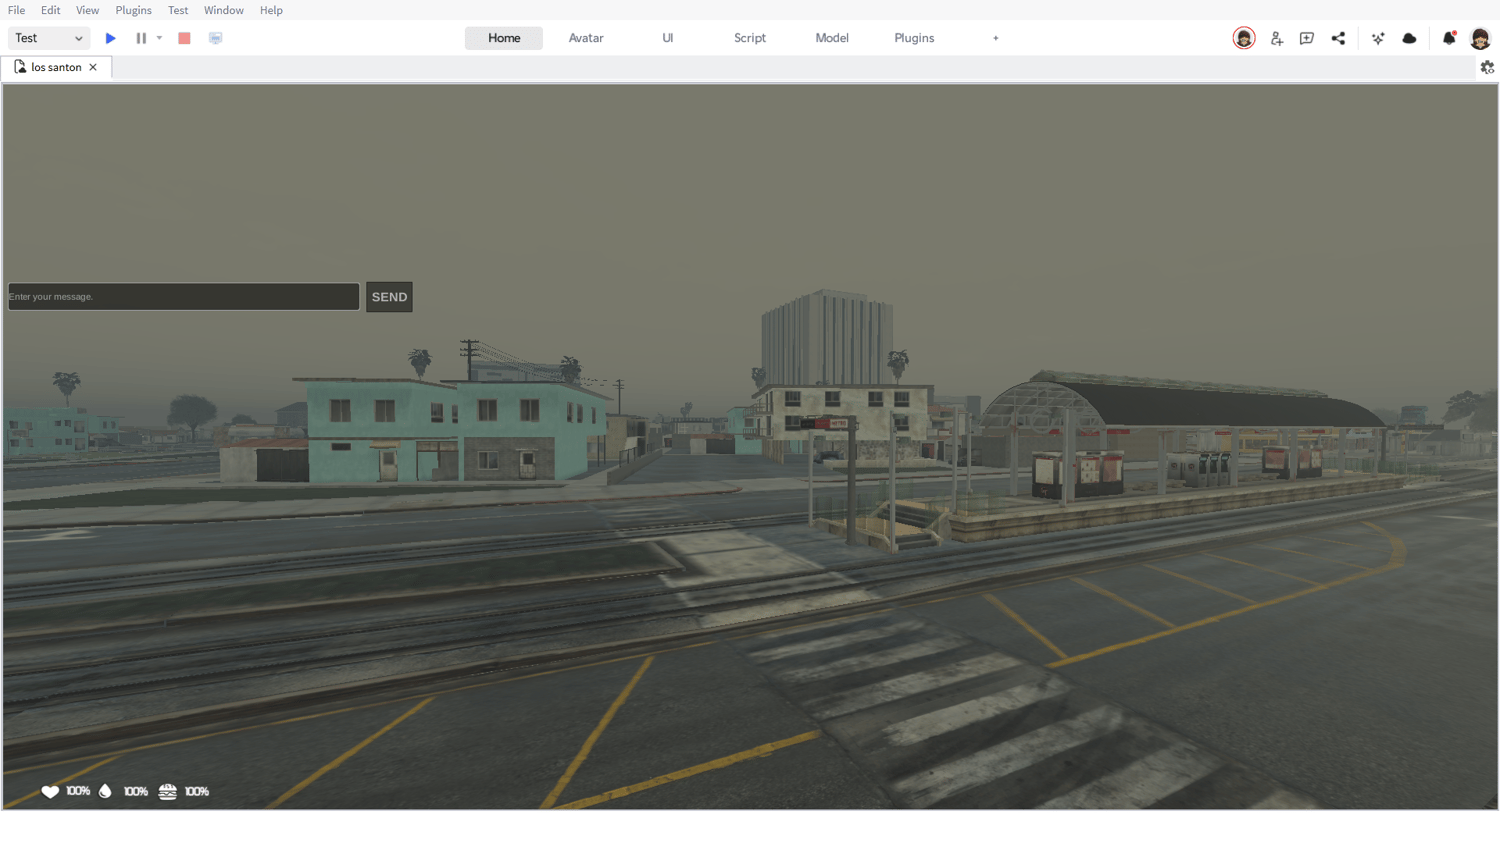Switch to the UI ribbon tab

coord(668,38)
